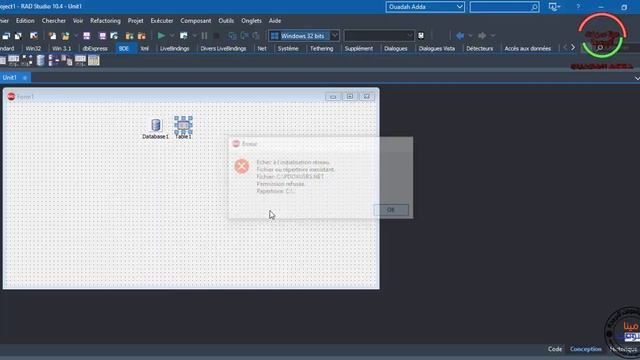Click the Stop program icon

[x=216, y=36]
